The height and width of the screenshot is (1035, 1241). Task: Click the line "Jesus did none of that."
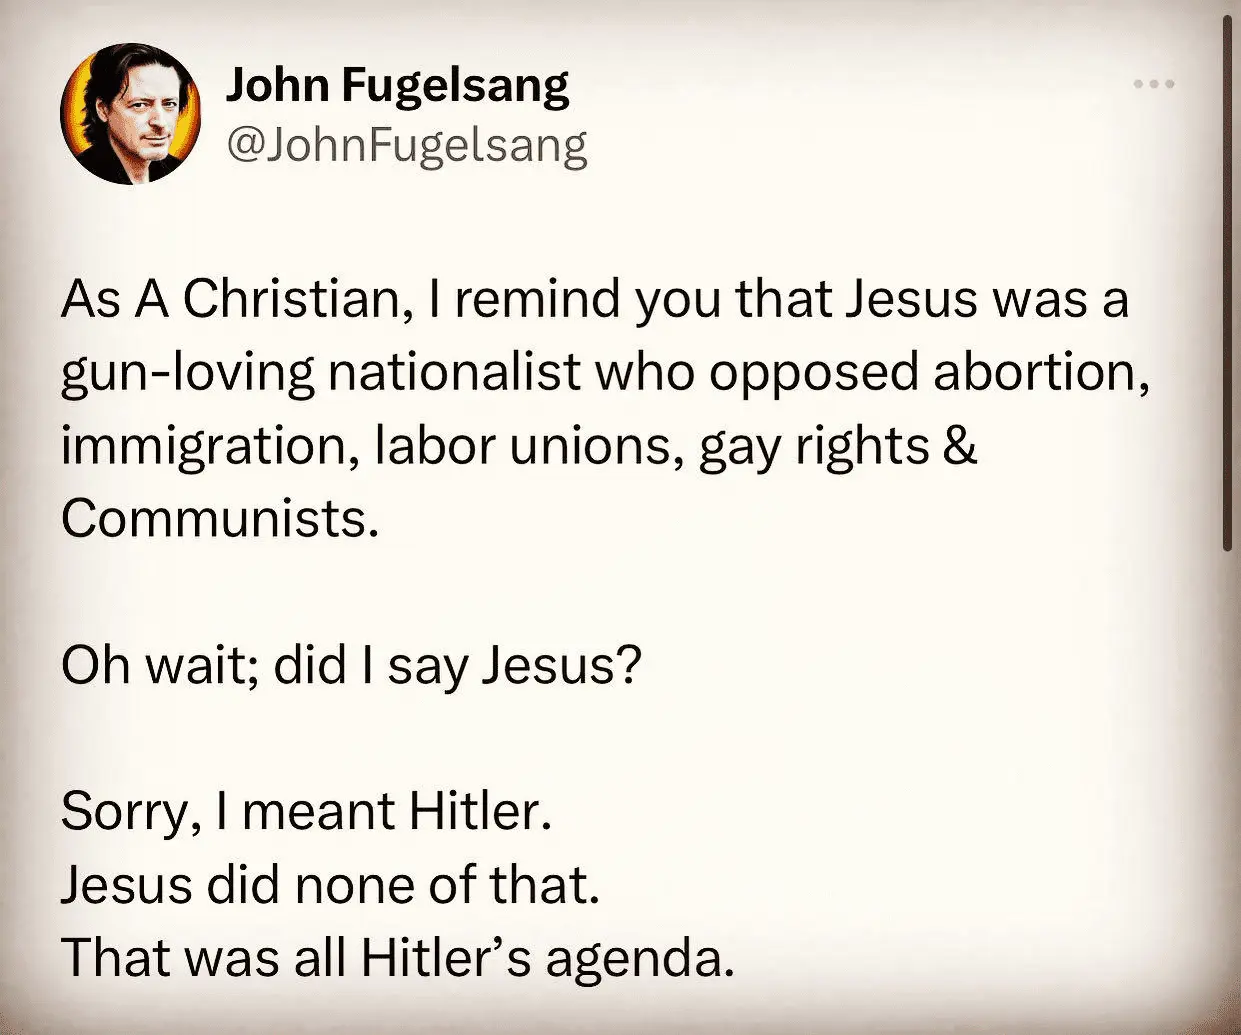pos(330,884)
